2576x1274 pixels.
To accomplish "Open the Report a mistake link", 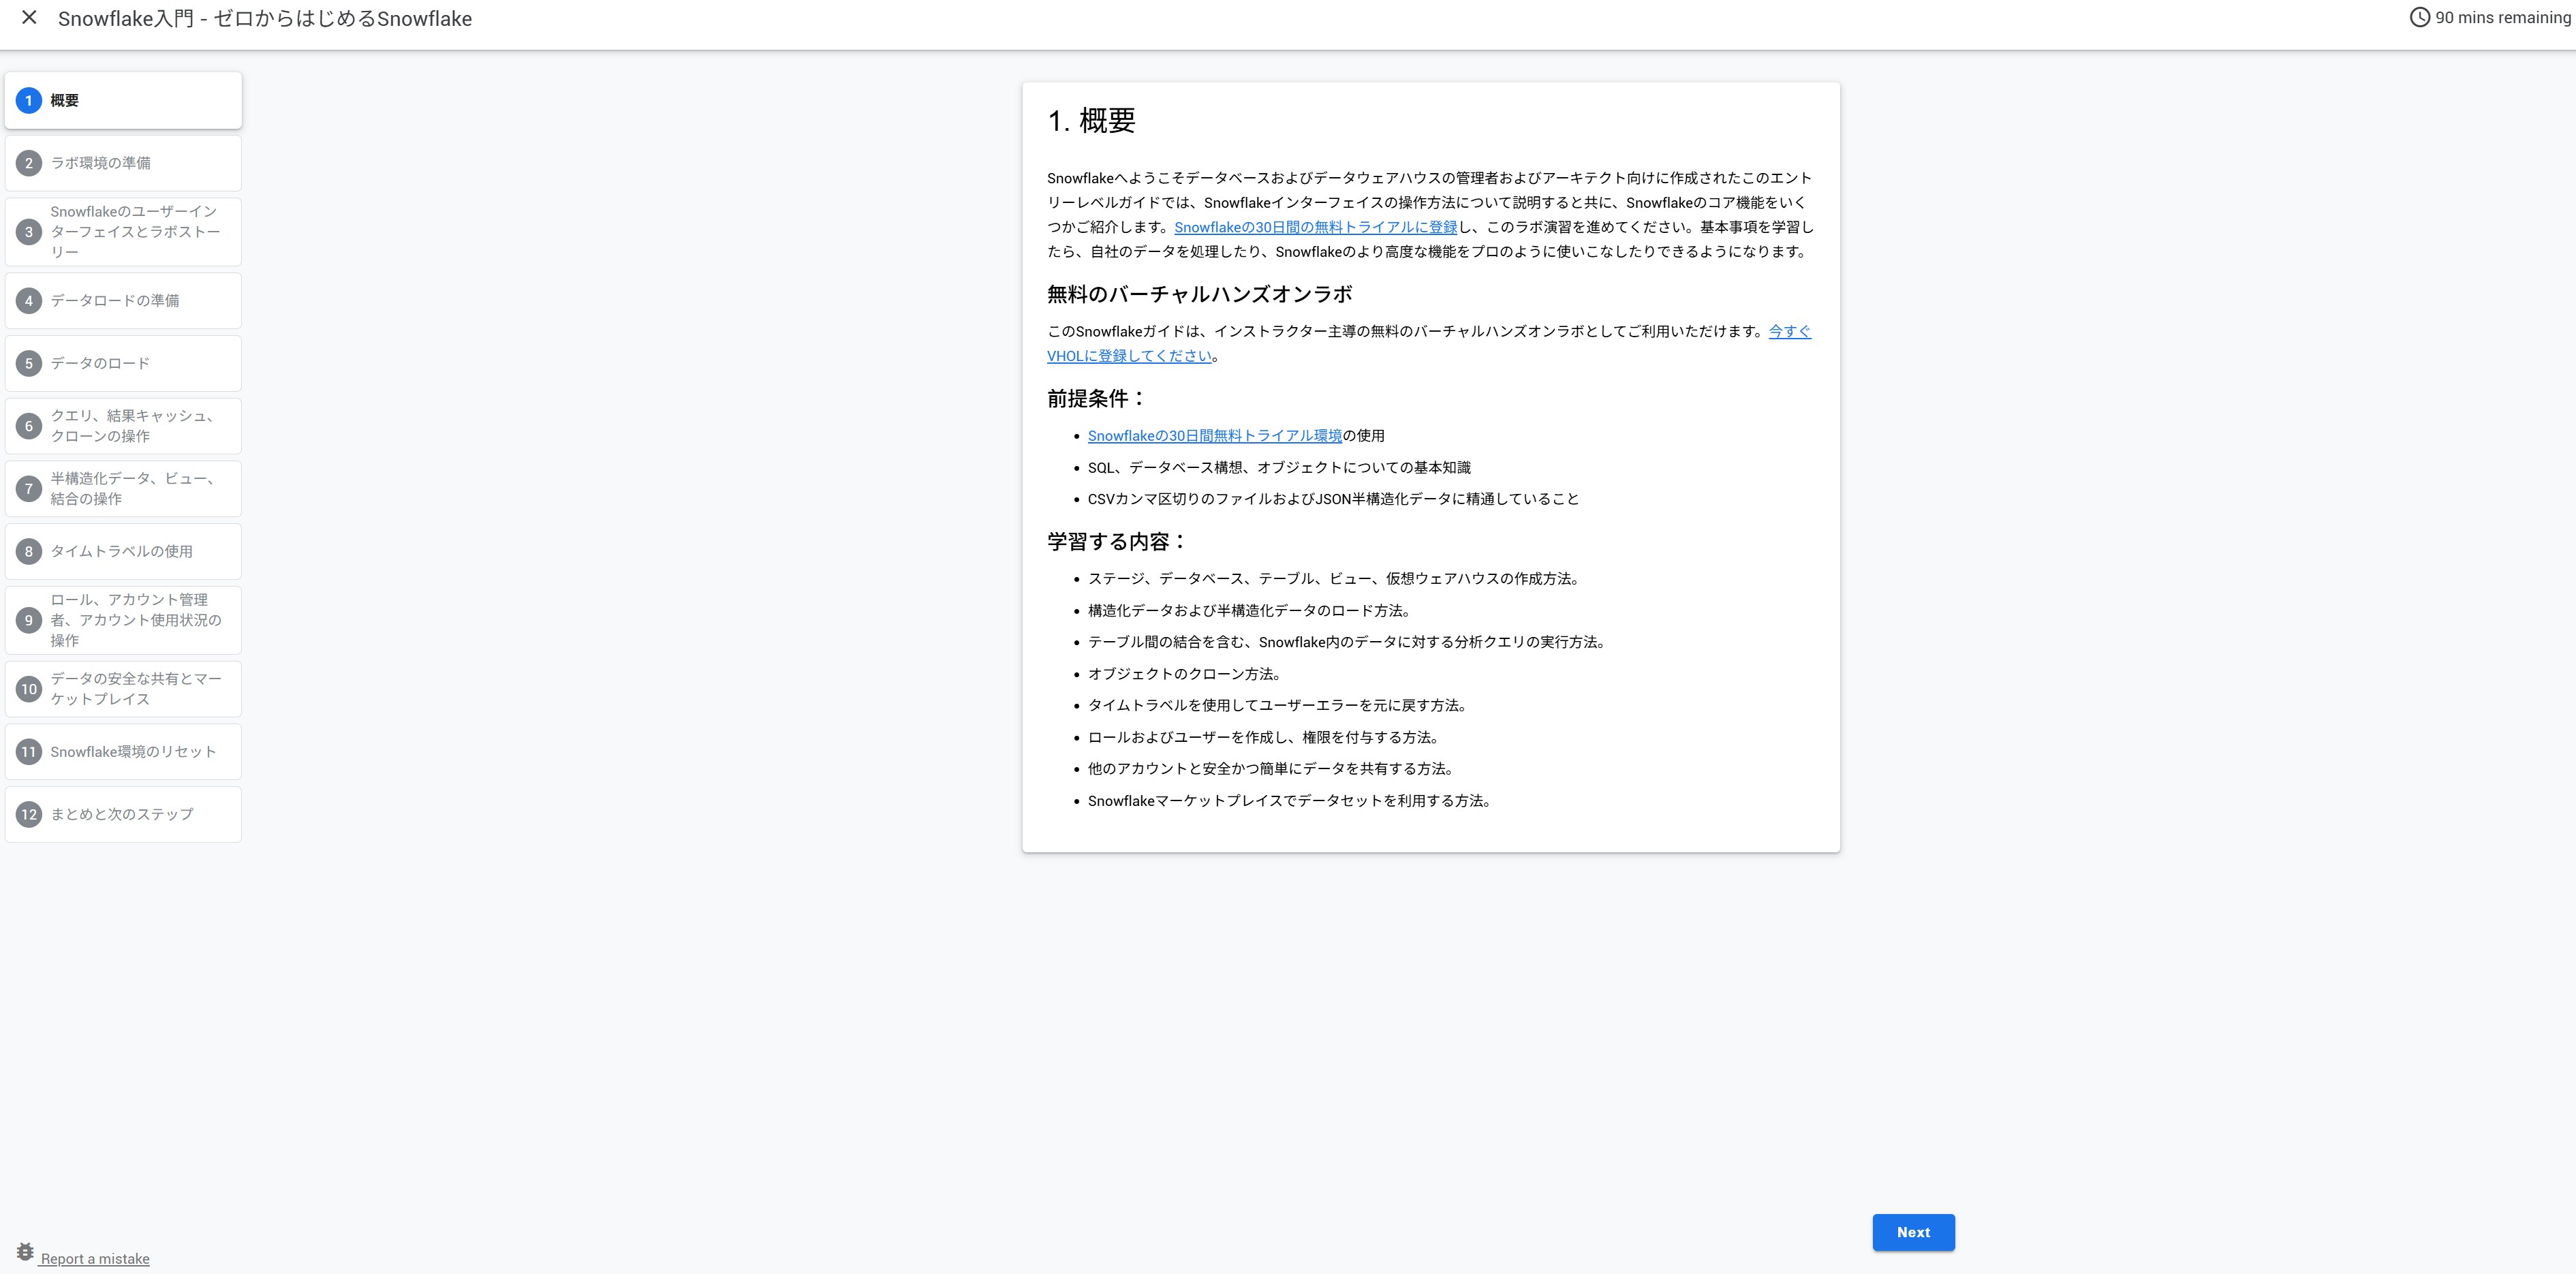I will (95, 1259).
